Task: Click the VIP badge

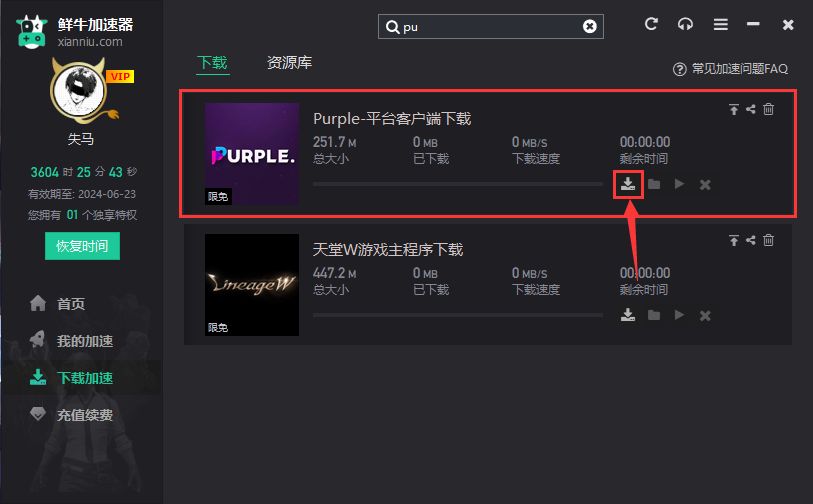Action: (x=120, y=76)
